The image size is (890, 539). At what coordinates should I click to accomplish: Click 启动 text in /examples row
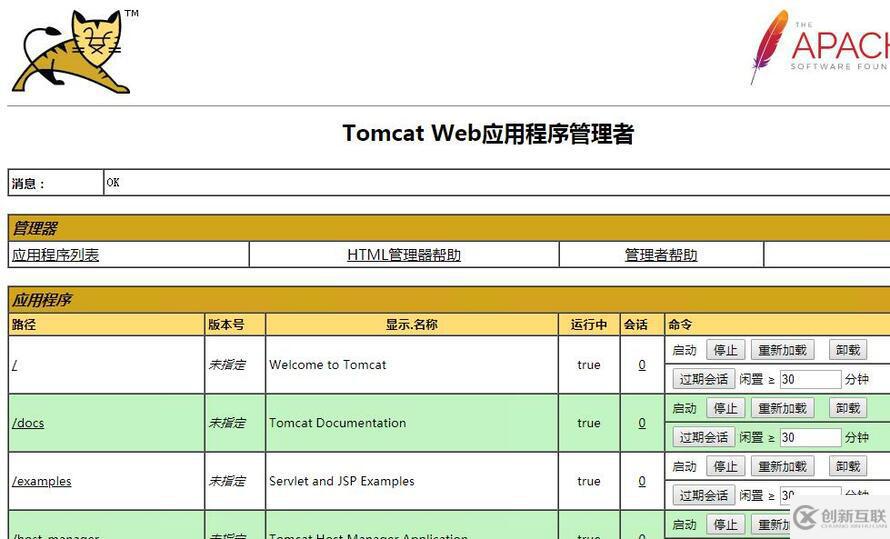coord(684,466)
